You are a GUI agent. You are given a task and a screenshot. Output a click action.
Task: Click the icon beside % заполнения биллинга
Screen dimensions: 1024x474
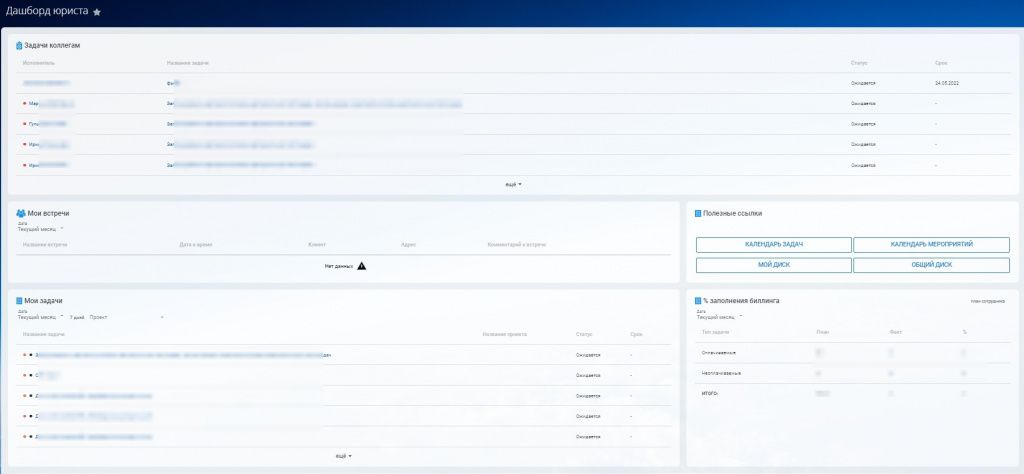[698, 300]
